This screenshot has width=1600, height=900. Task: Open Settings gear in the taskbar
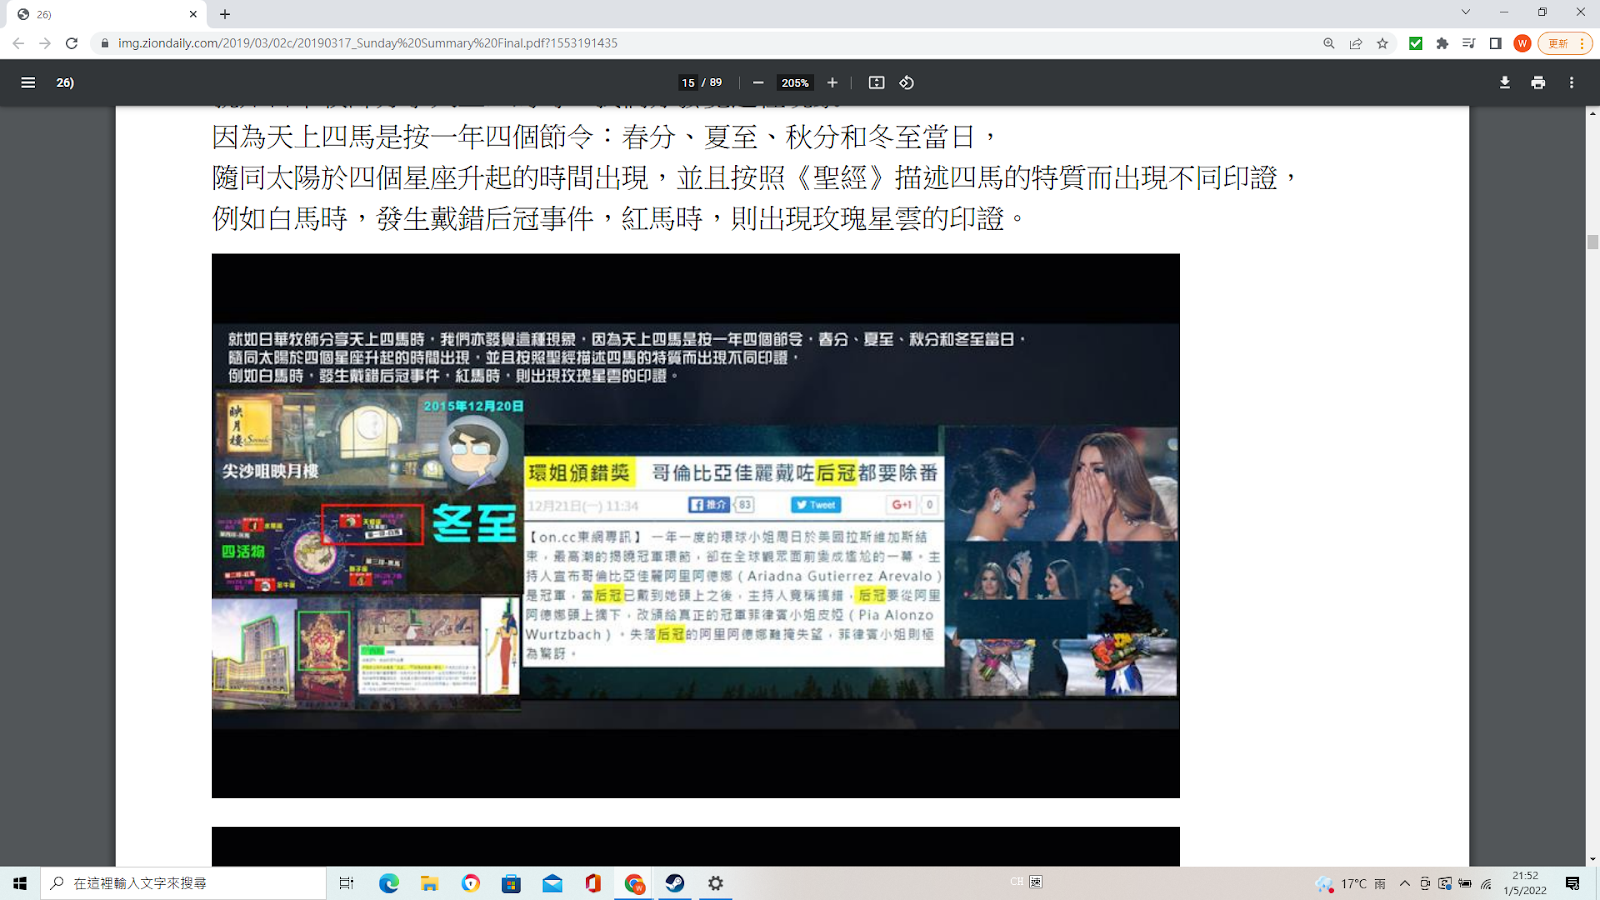[716, 883]
